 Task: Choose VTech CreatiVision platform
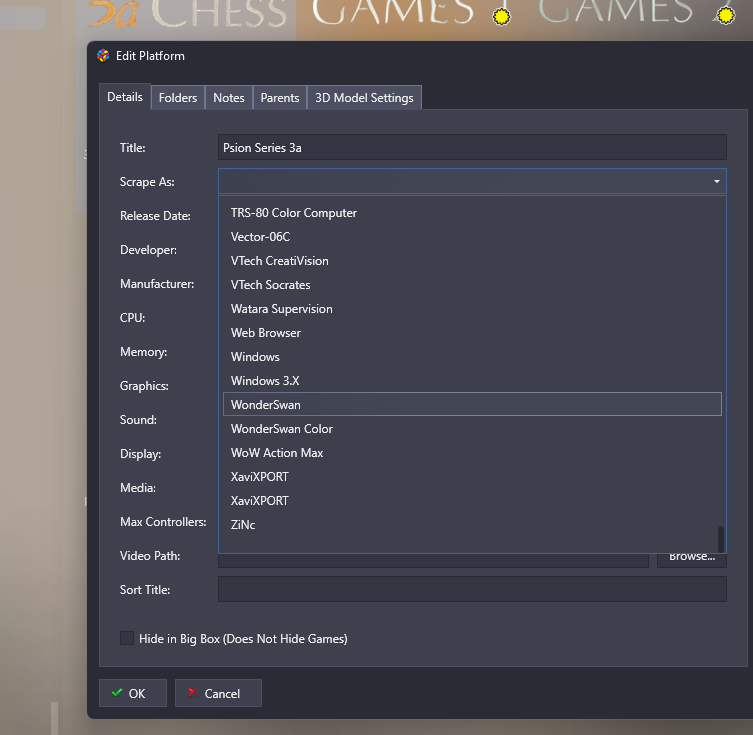[x=472, y=261]
